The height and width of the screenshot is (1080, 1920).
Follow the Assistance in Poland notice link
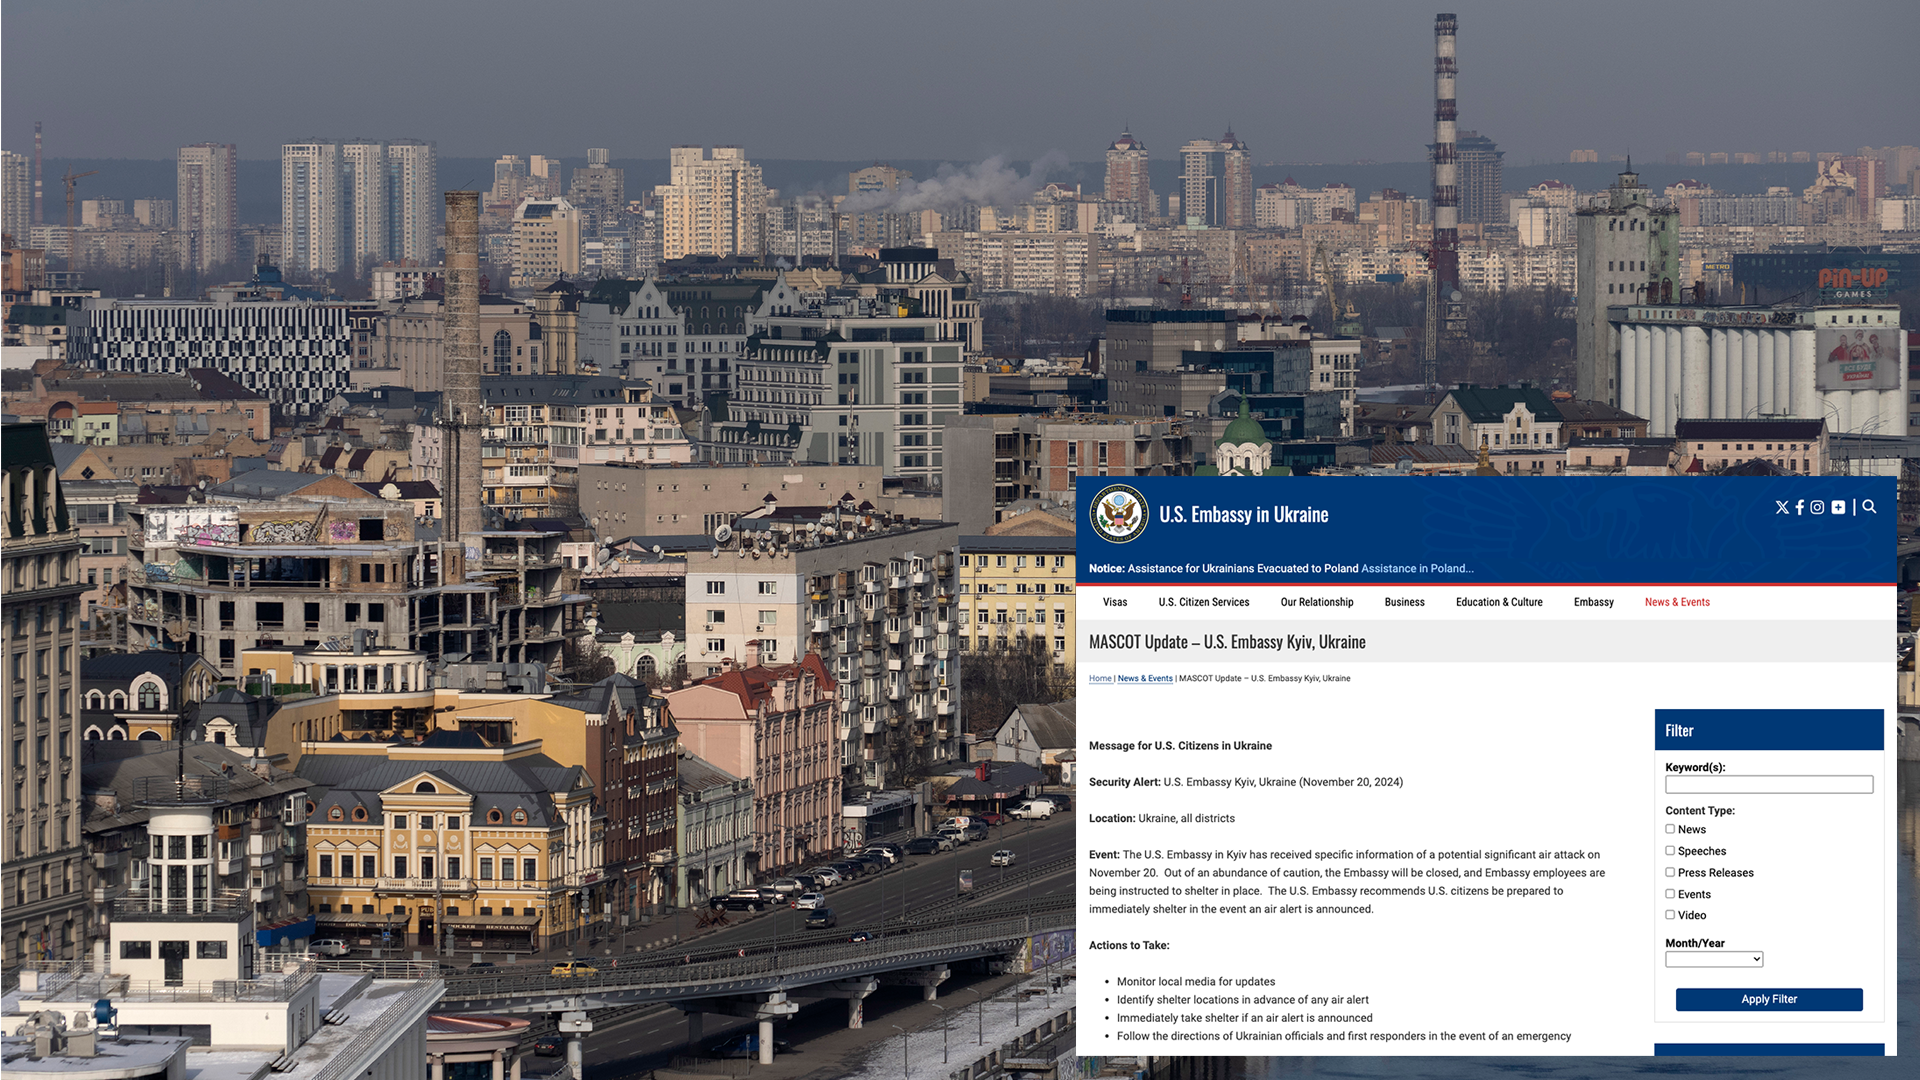pyautogui.click(x=1416, y=568)
